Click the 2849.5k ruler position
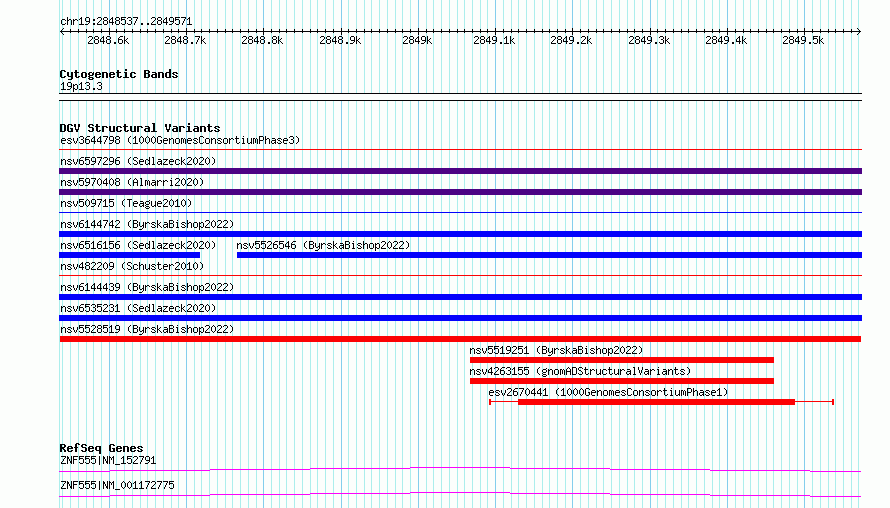The height and width of the screenshot is (508, 890). tap(803, 40)
